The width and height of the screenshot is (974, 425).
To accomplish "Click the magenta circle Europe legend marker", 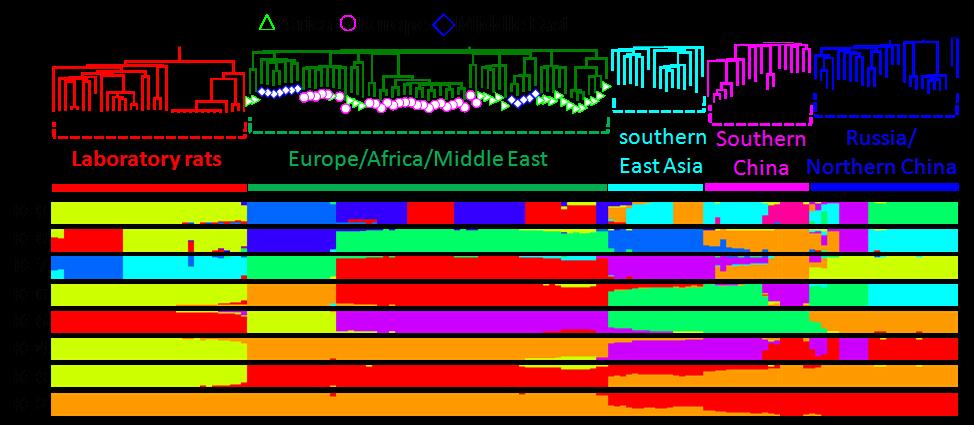I will point(350,22).
